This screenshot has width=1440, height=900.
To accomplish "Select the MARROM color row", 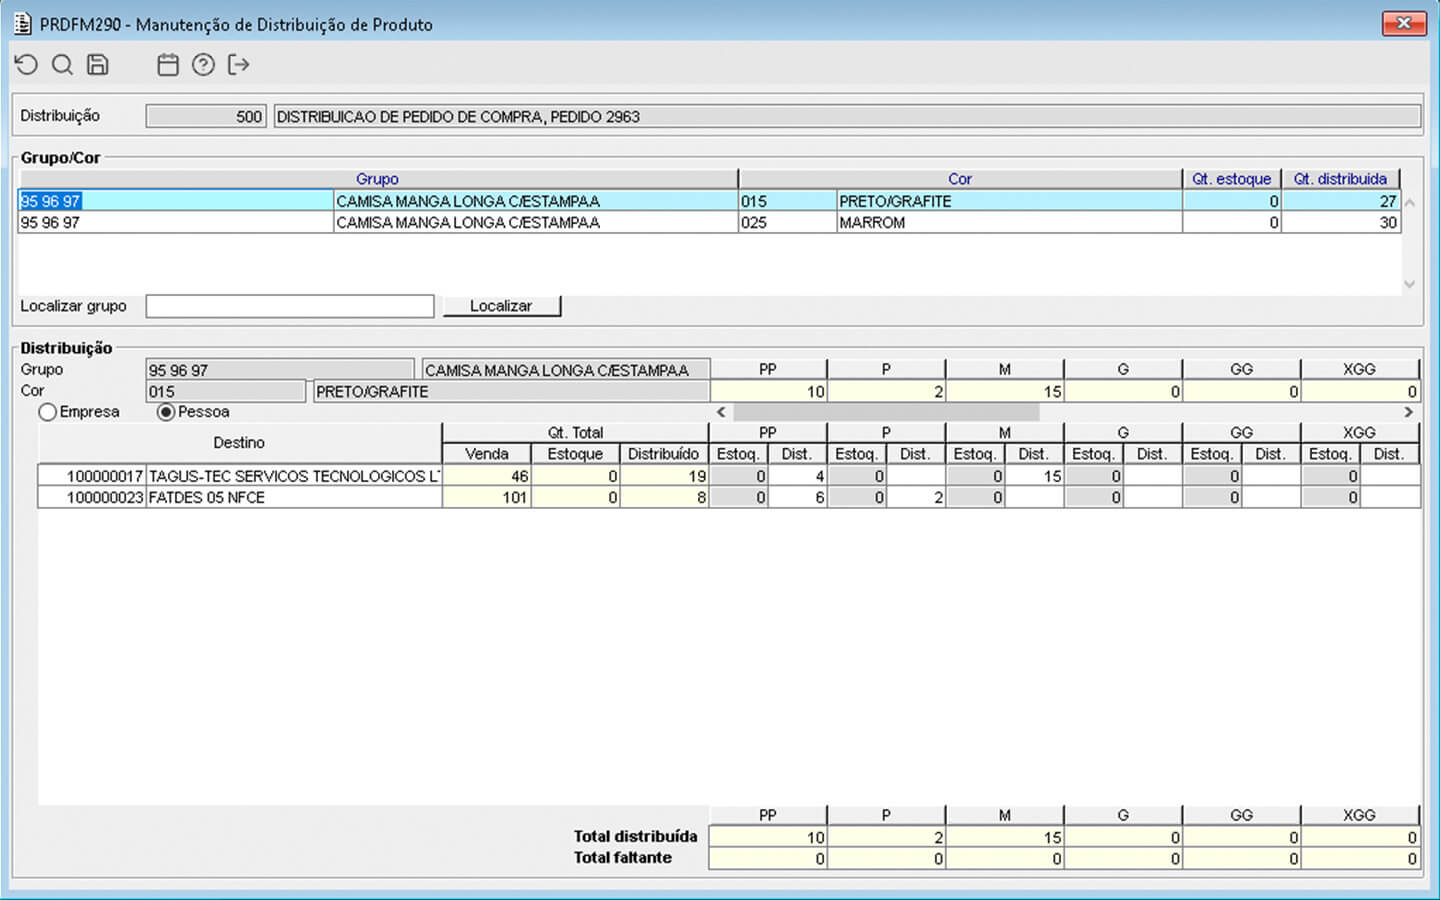I will (x=872, y=223).
